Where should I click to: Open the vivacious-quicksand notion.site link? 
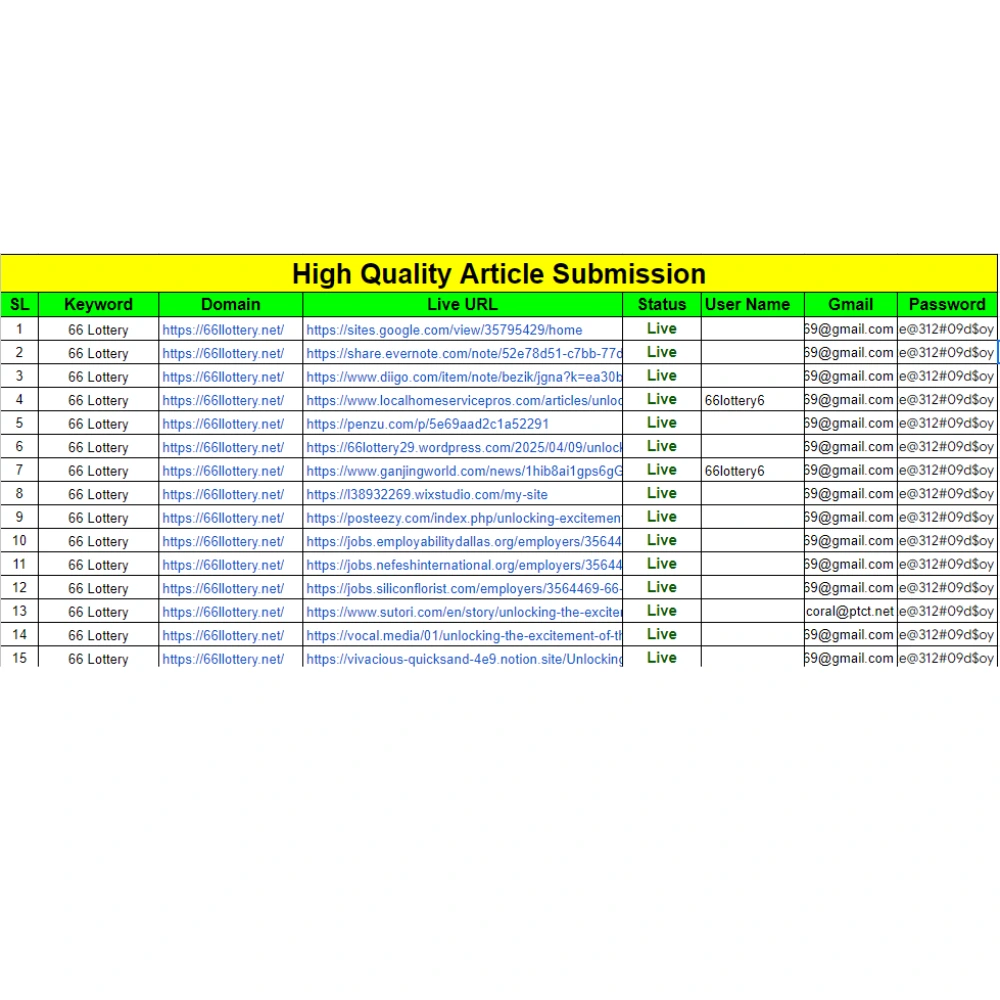(464, 659)
